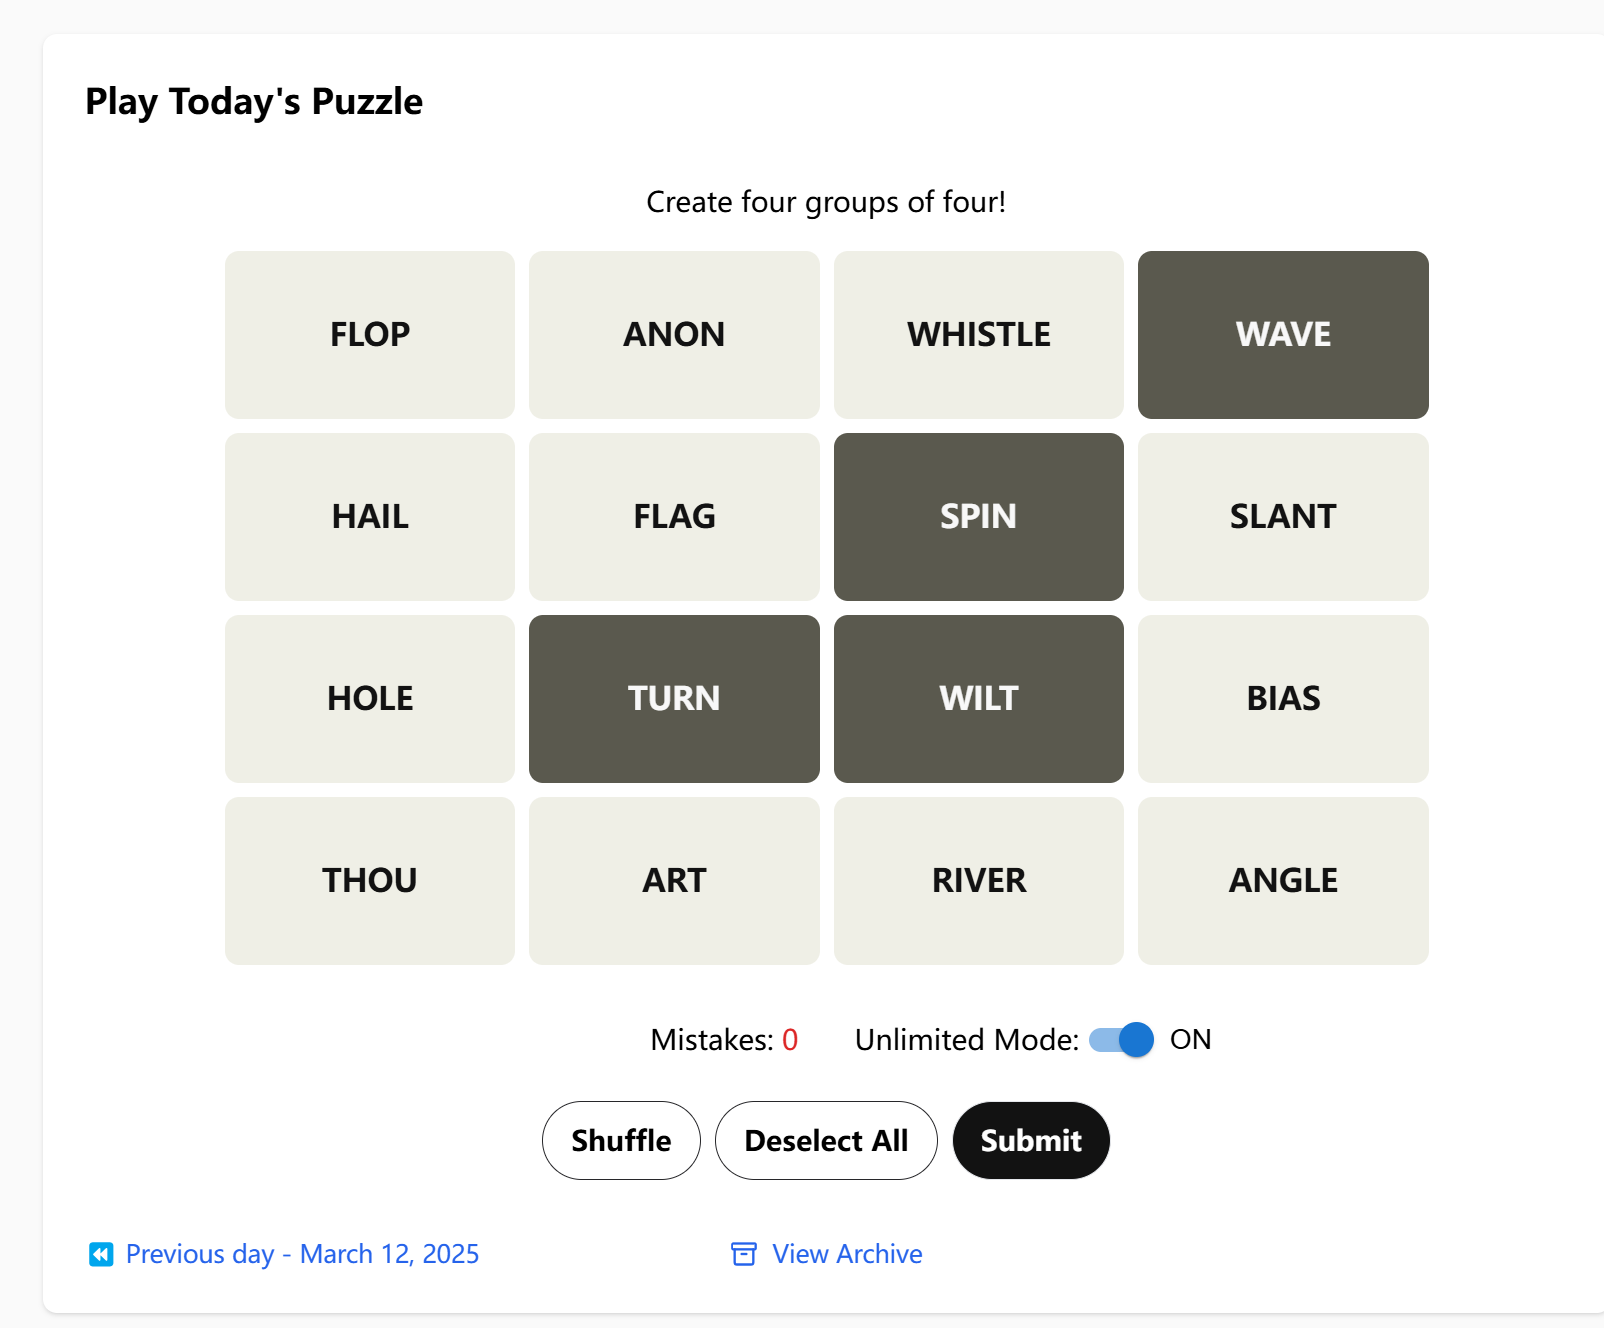The width and height of the screenshot is (1604, 1328).
Task: Select the FLAG word tile
Action: (x=674, y=517)
